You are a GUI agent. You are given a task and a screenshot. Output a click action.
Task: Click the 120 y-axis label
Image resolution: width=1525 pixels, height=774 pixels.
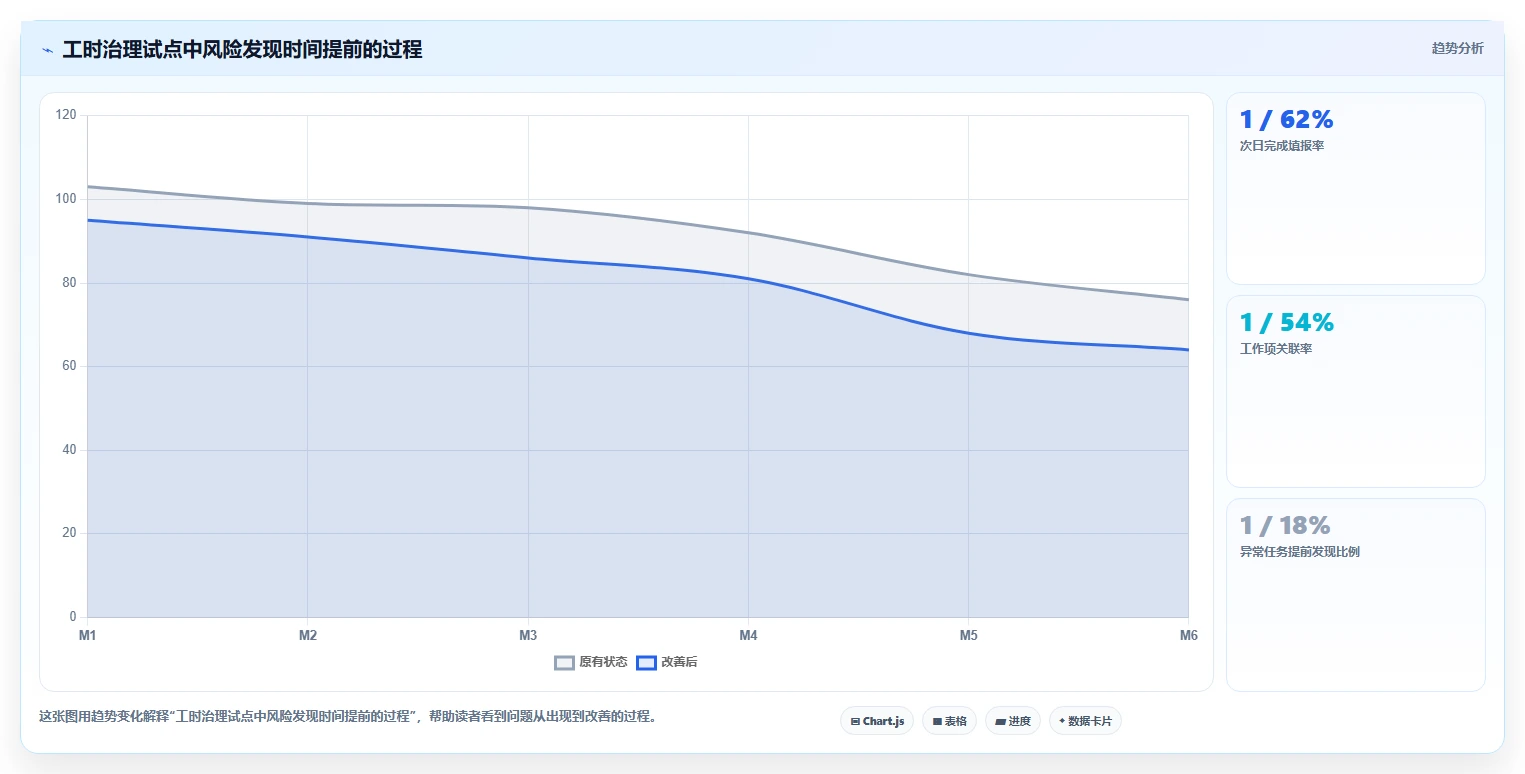click(x=66, y=115)
